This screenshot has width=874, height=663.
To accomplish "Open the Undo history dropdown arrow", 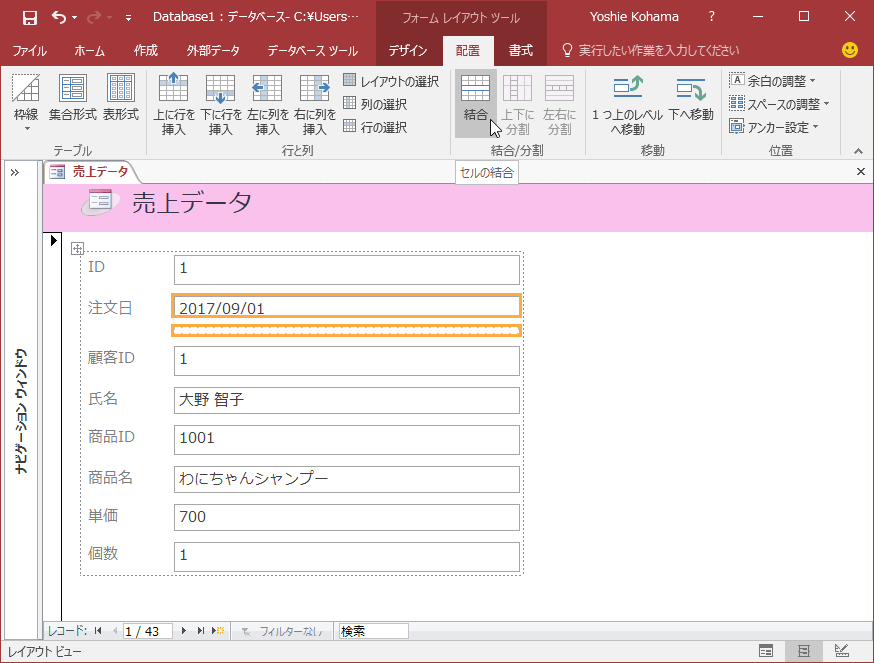I will (x=75, y=18).
